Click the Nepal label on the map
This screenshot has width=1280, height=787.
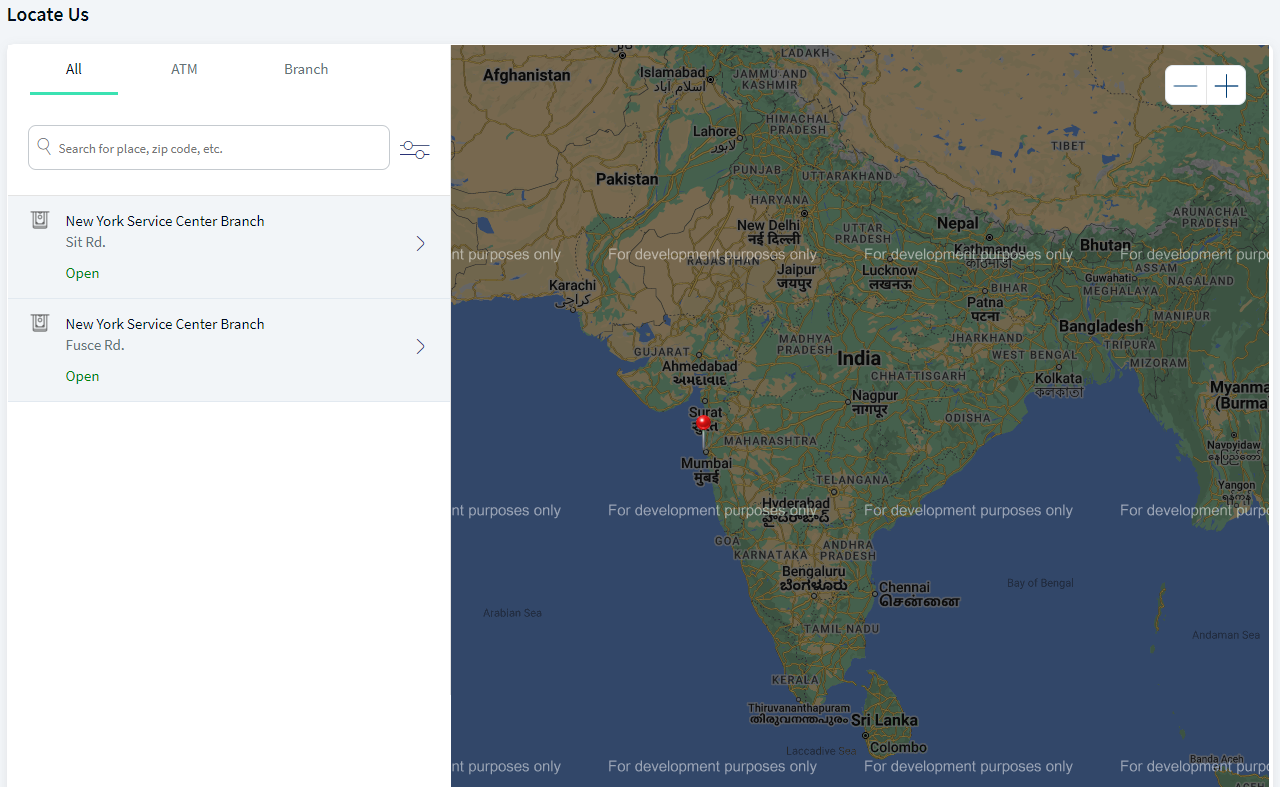957,223
